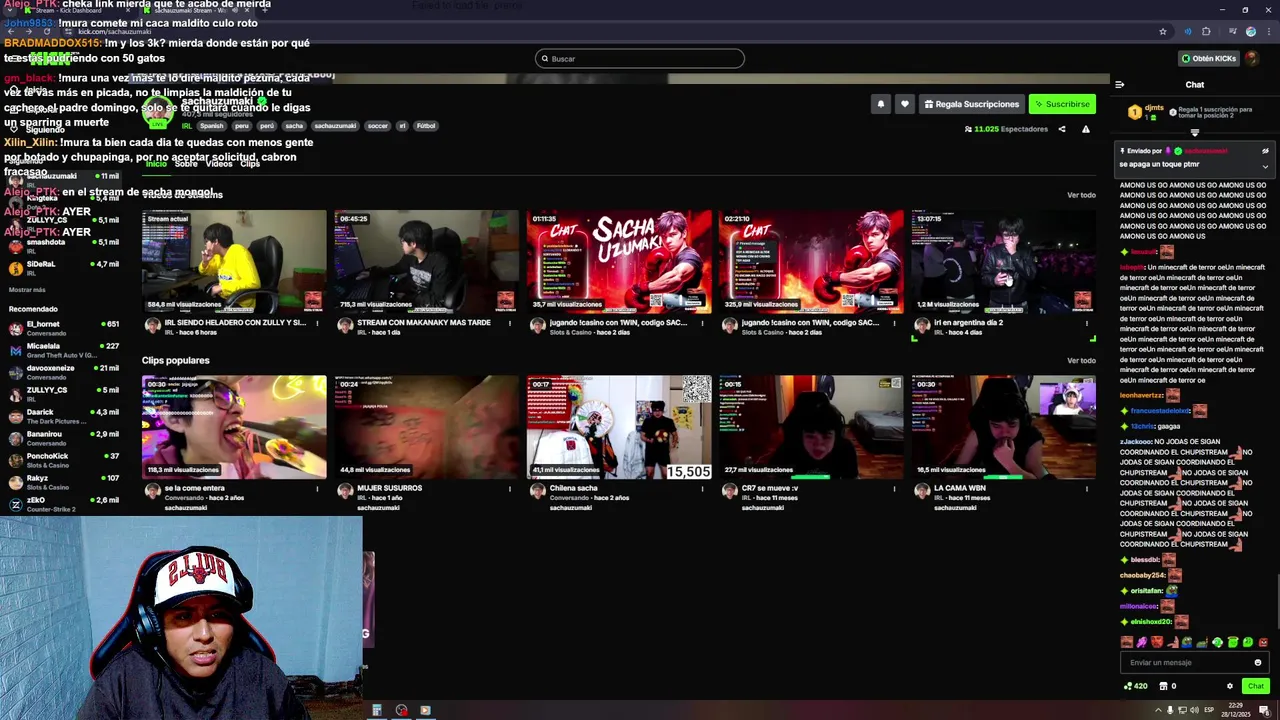This screenshot has width=1280, height=720.
Task: Click the 'Spanish' tag chip
Action: 212,126
